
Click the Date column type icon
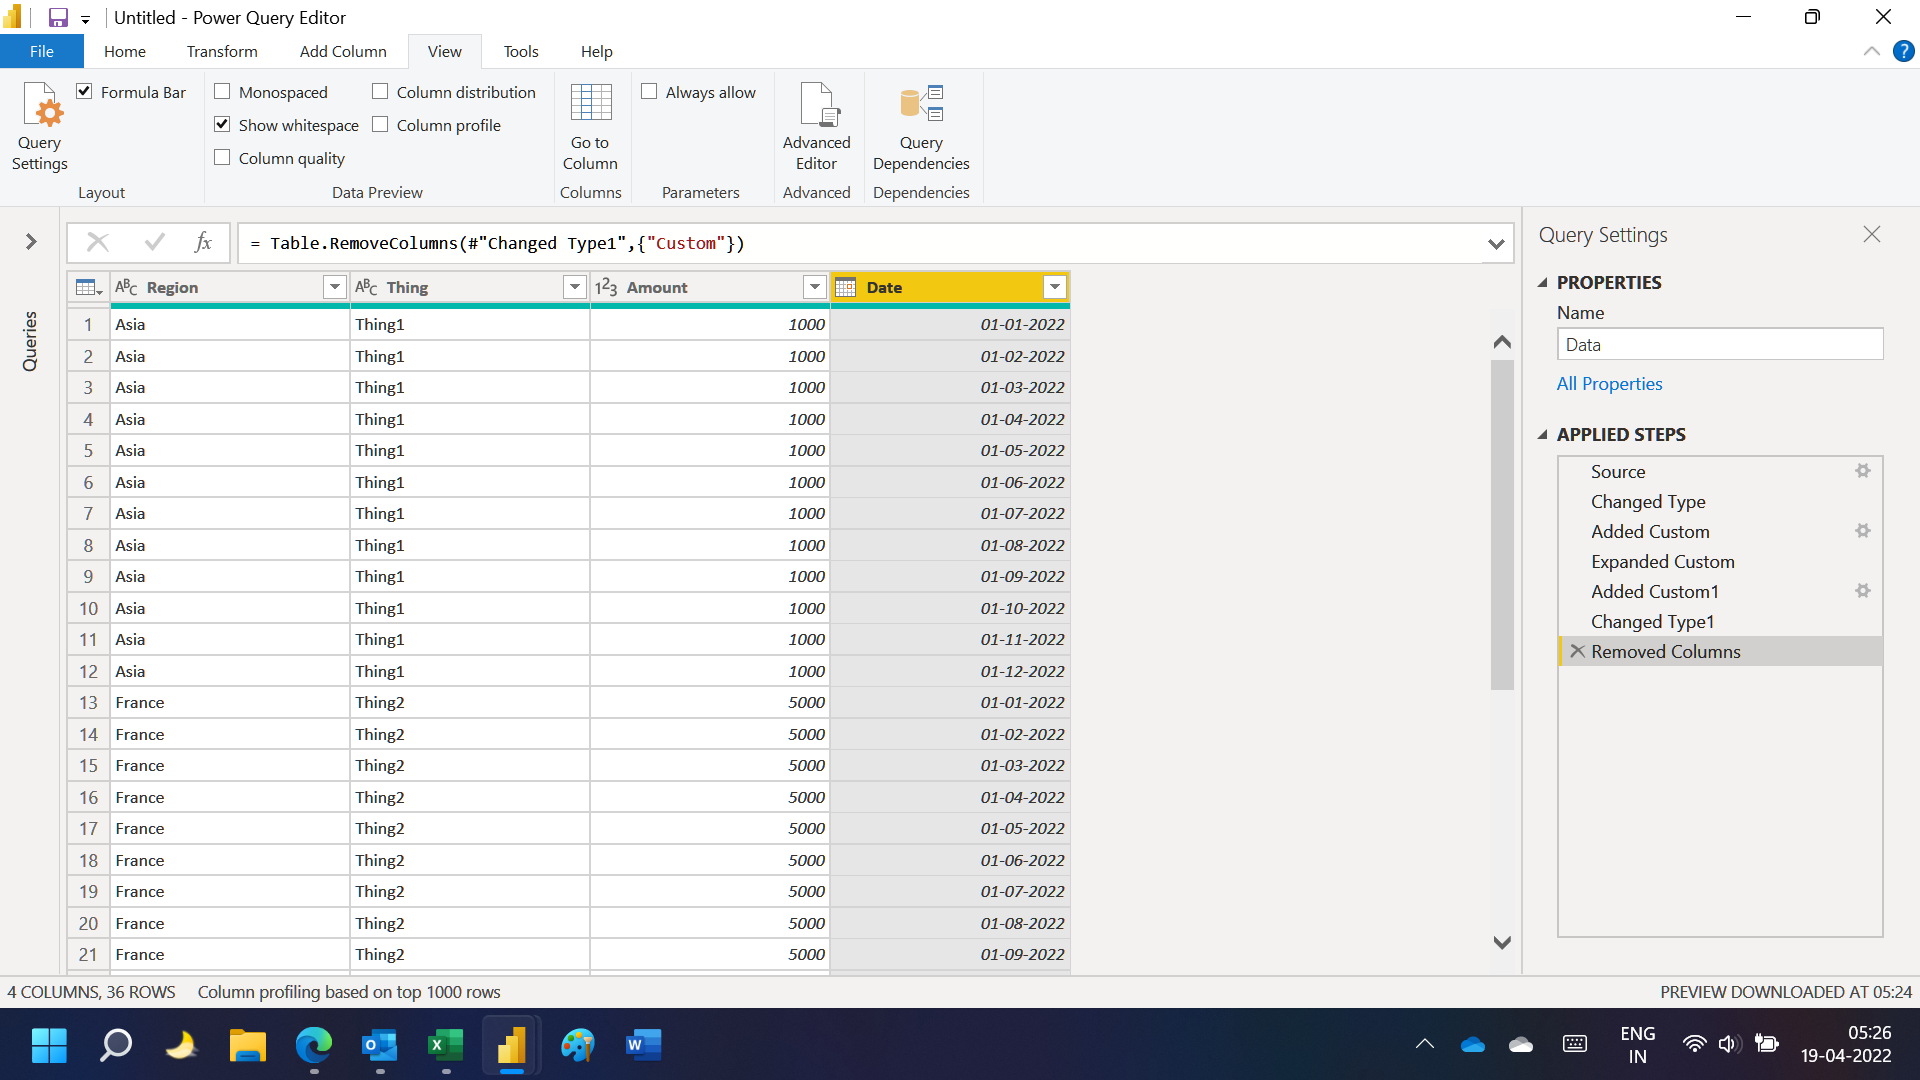846,288
